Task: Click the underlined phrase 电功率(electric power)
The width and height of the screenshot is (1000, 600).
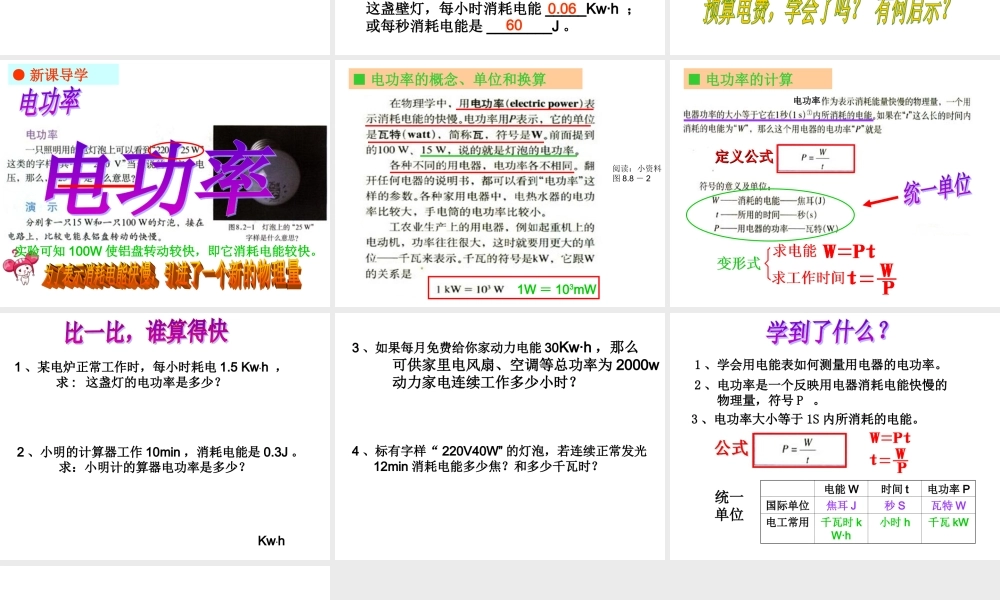Action: point(527,103)
